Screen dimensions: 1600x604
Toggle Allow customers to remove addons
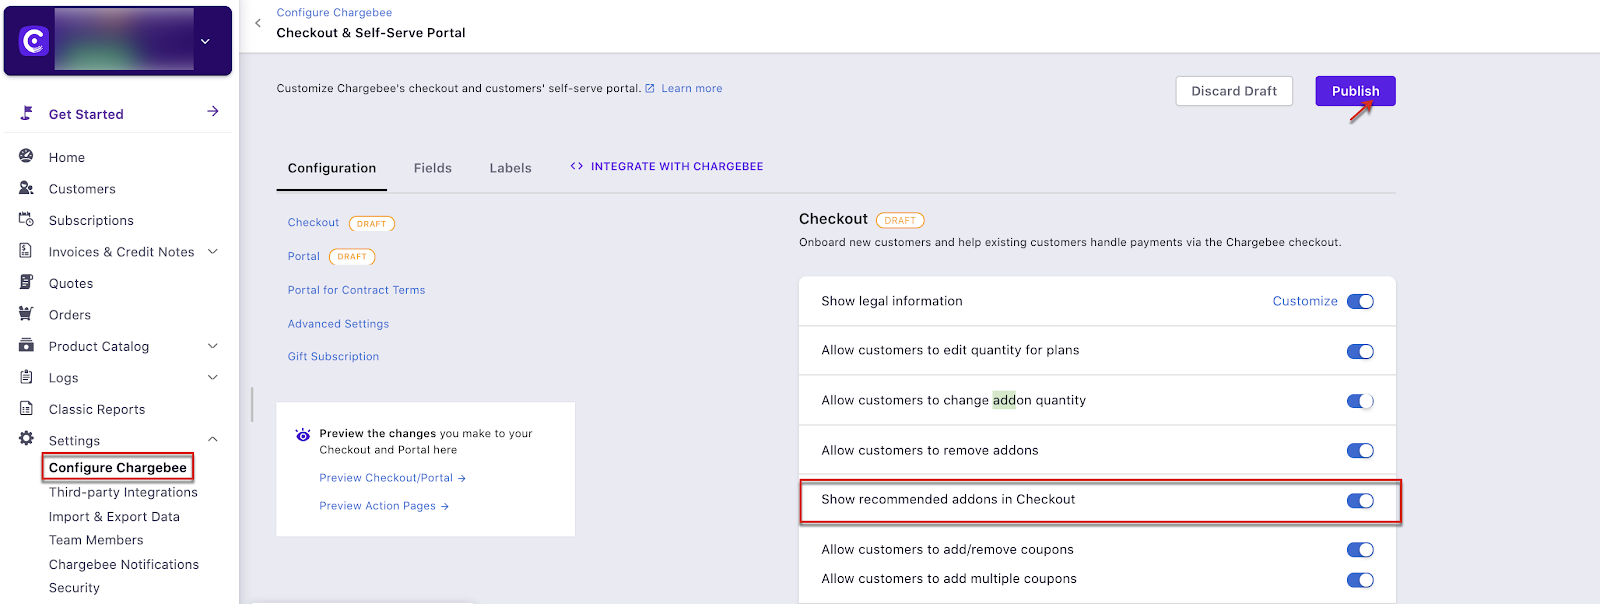[1360, 451]
